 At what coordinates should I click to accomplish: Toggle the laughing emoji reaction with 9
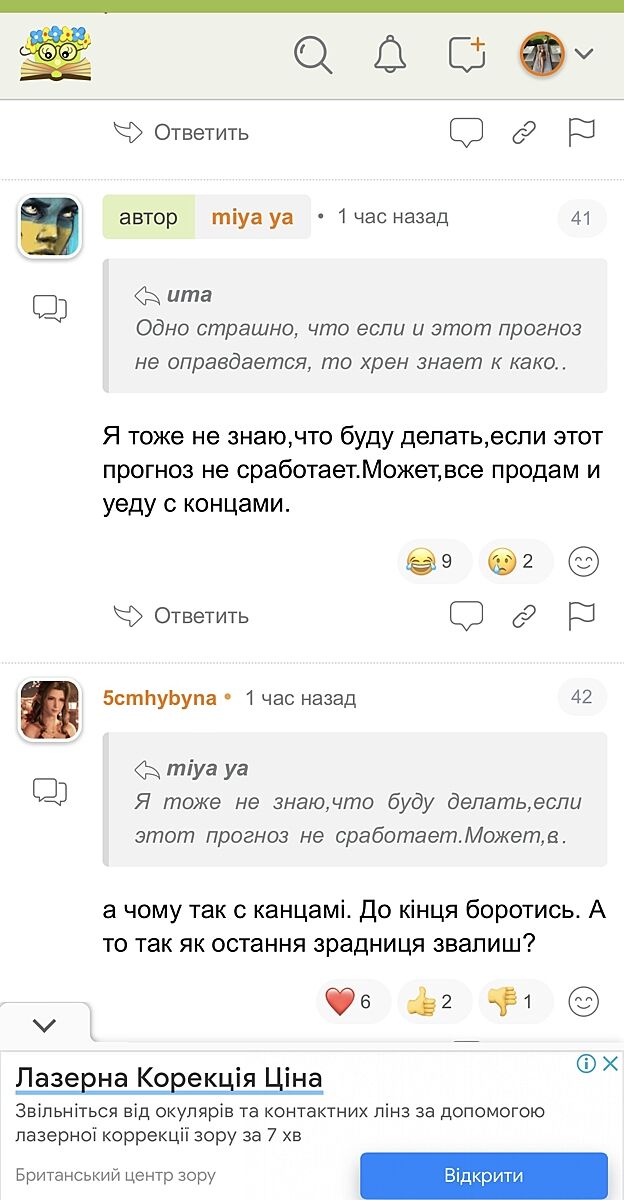coord(430,562)
